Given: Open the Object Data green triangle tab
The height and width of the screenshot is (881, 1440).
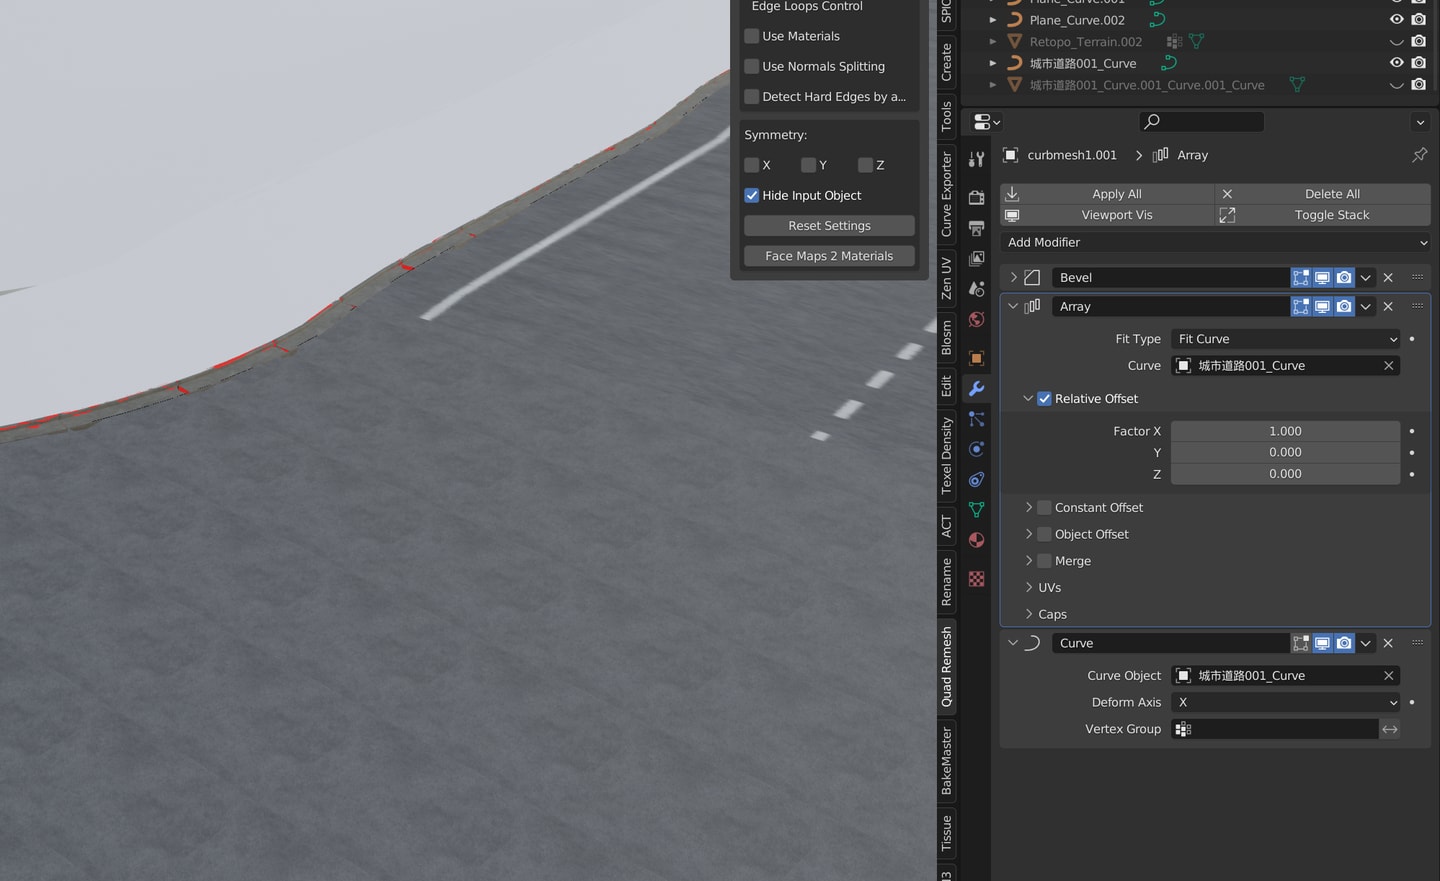Looking at the screenshot, I should [976, 509].
